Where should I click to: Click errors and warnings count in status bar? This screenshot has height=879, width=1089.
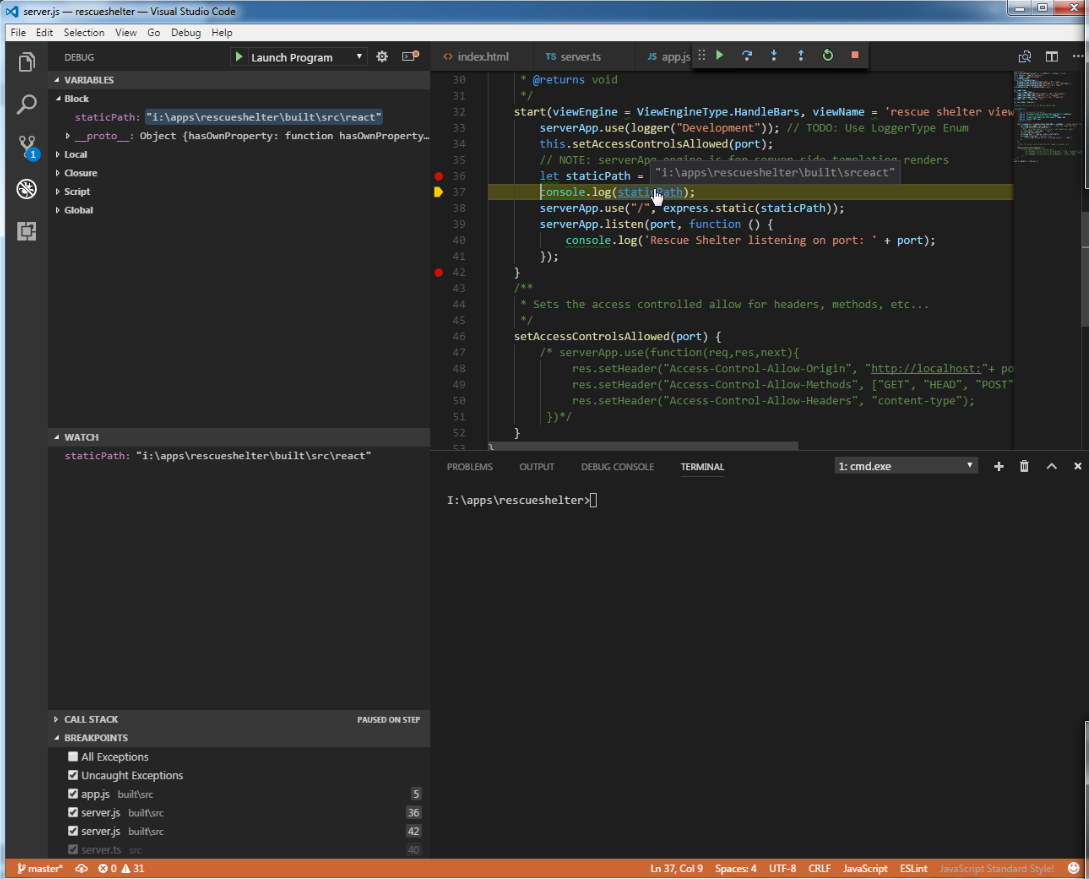pyautogui.click(x=121, y=869)
